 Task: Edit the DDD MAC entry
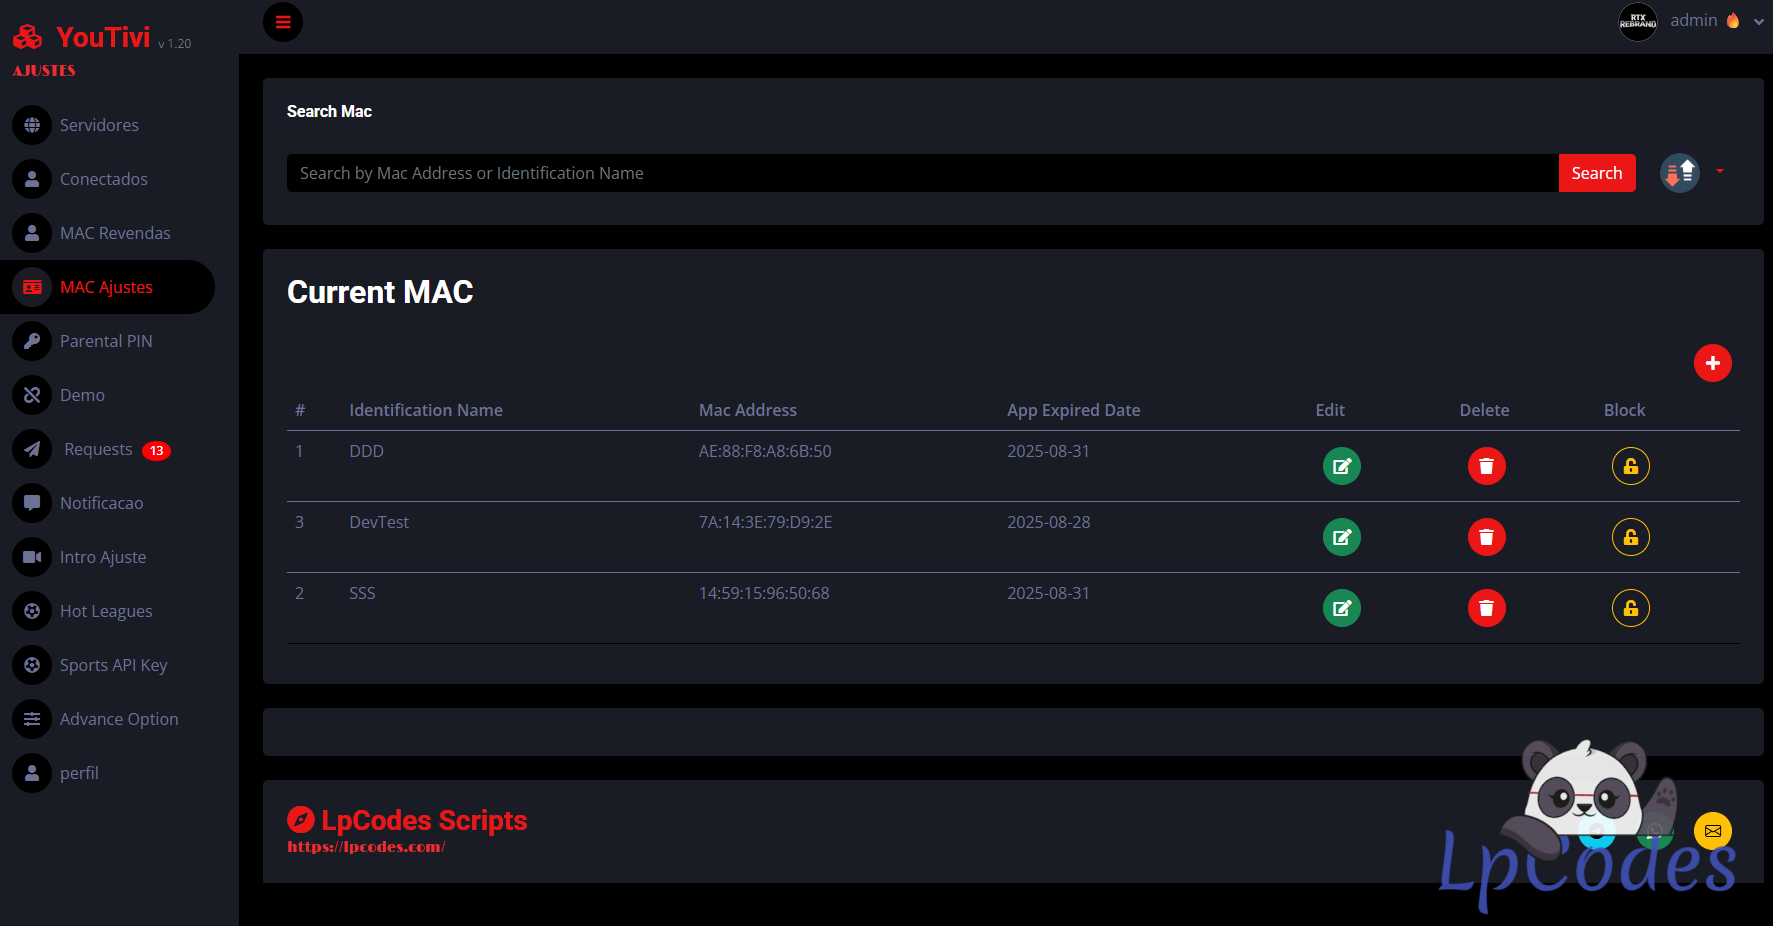click(1341, 466)
